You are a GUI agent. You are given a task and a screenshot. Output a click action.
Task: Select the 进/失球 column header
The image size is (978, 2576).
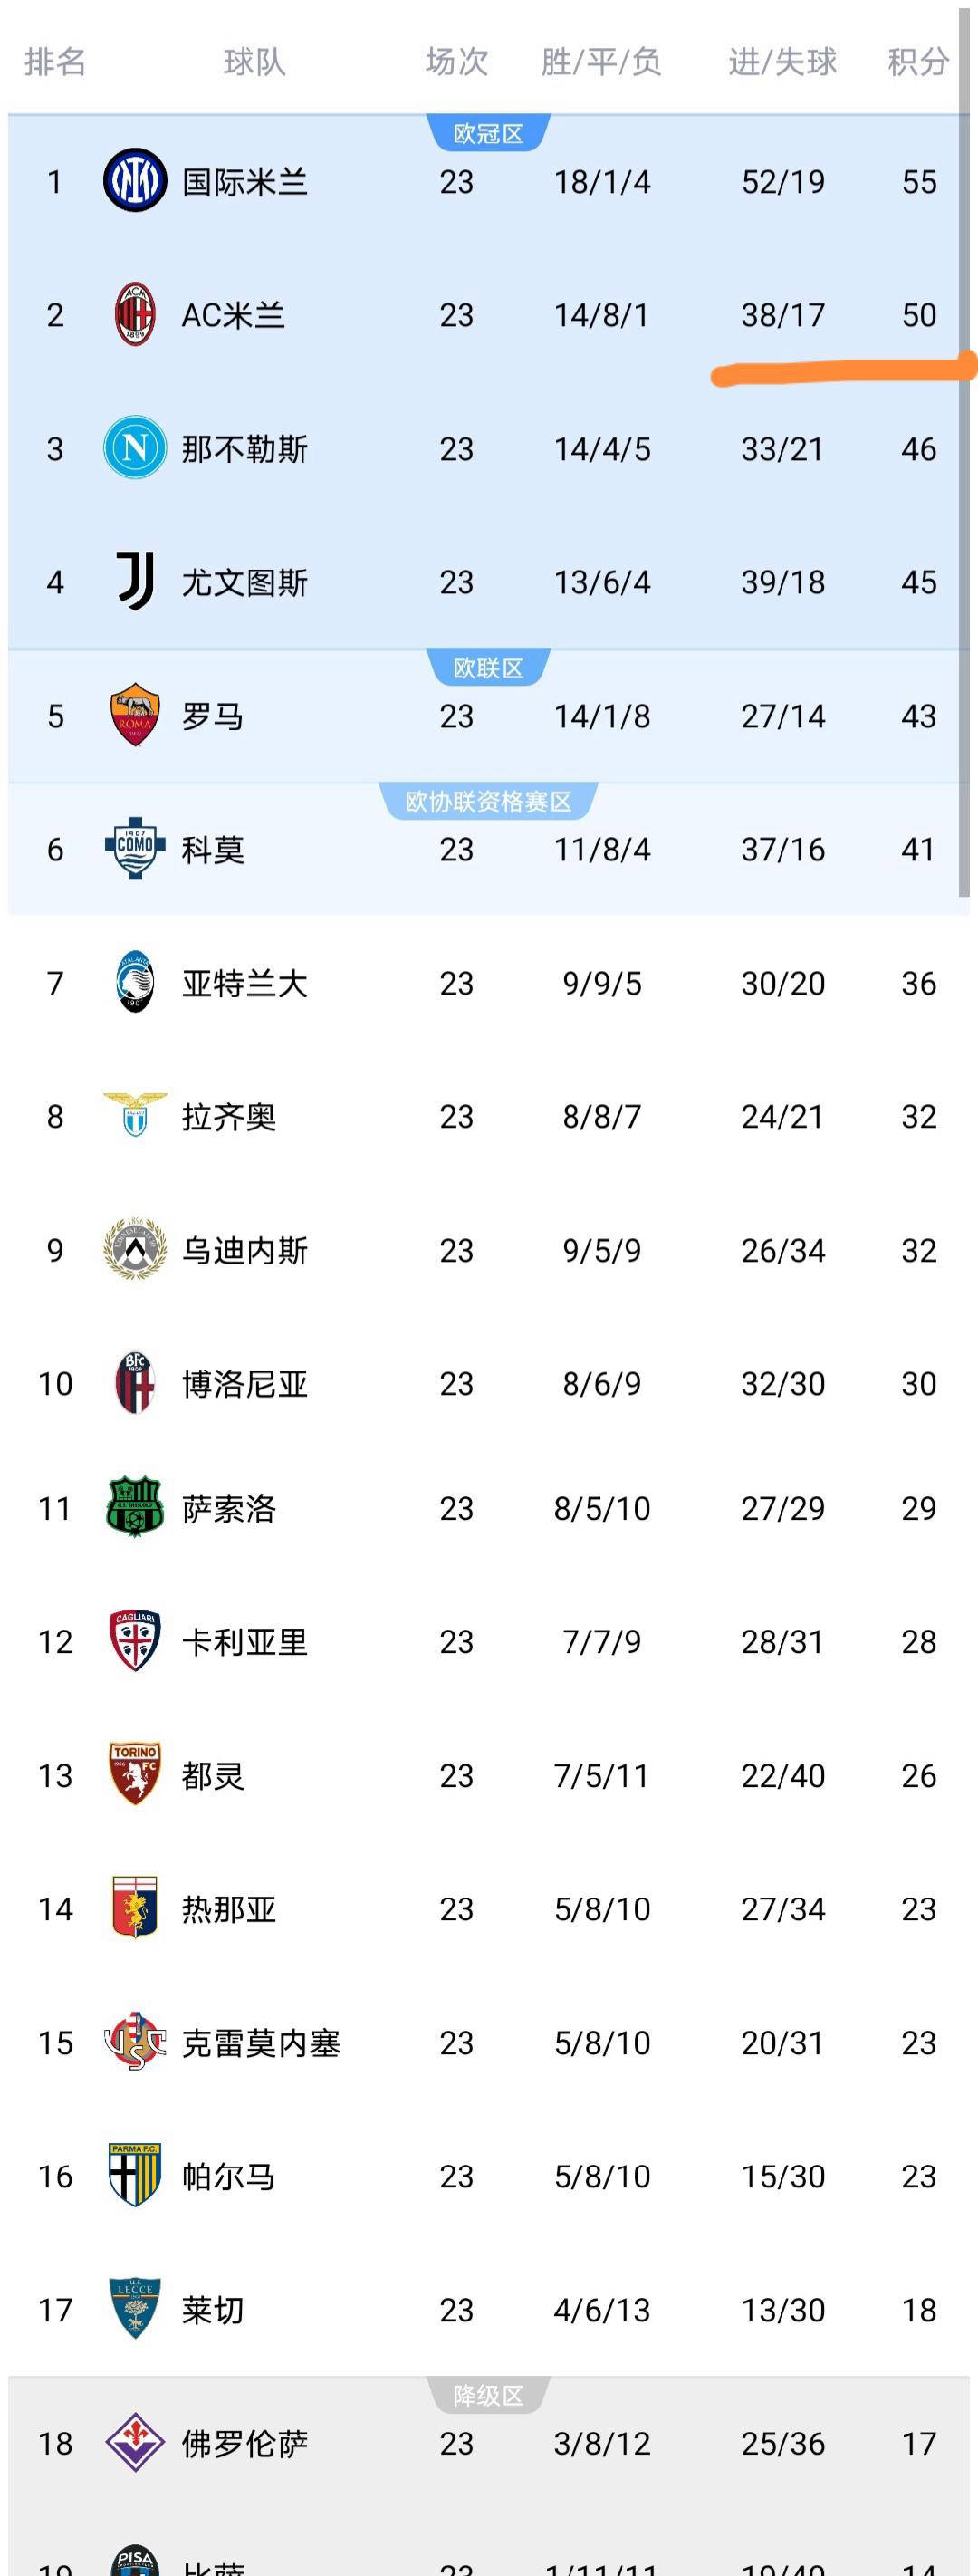[782, 62]
